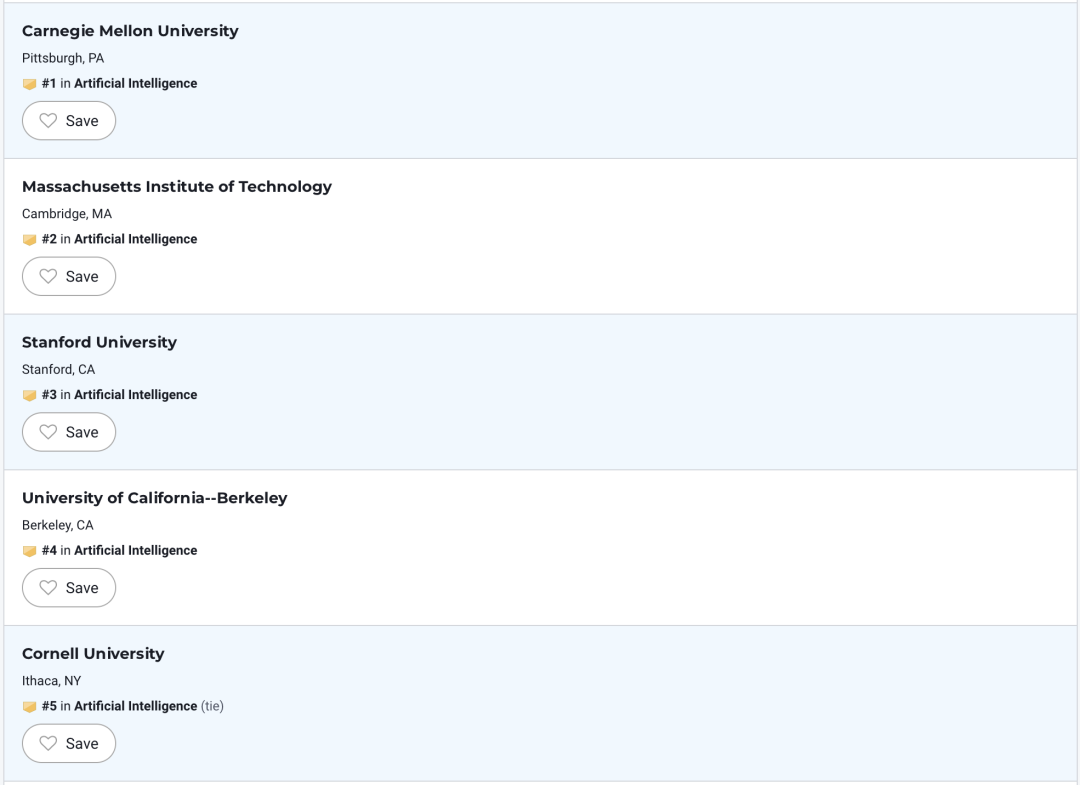Open the Cornell University school profile
This screenshot has height=785, width=1080.
(93, 653)
